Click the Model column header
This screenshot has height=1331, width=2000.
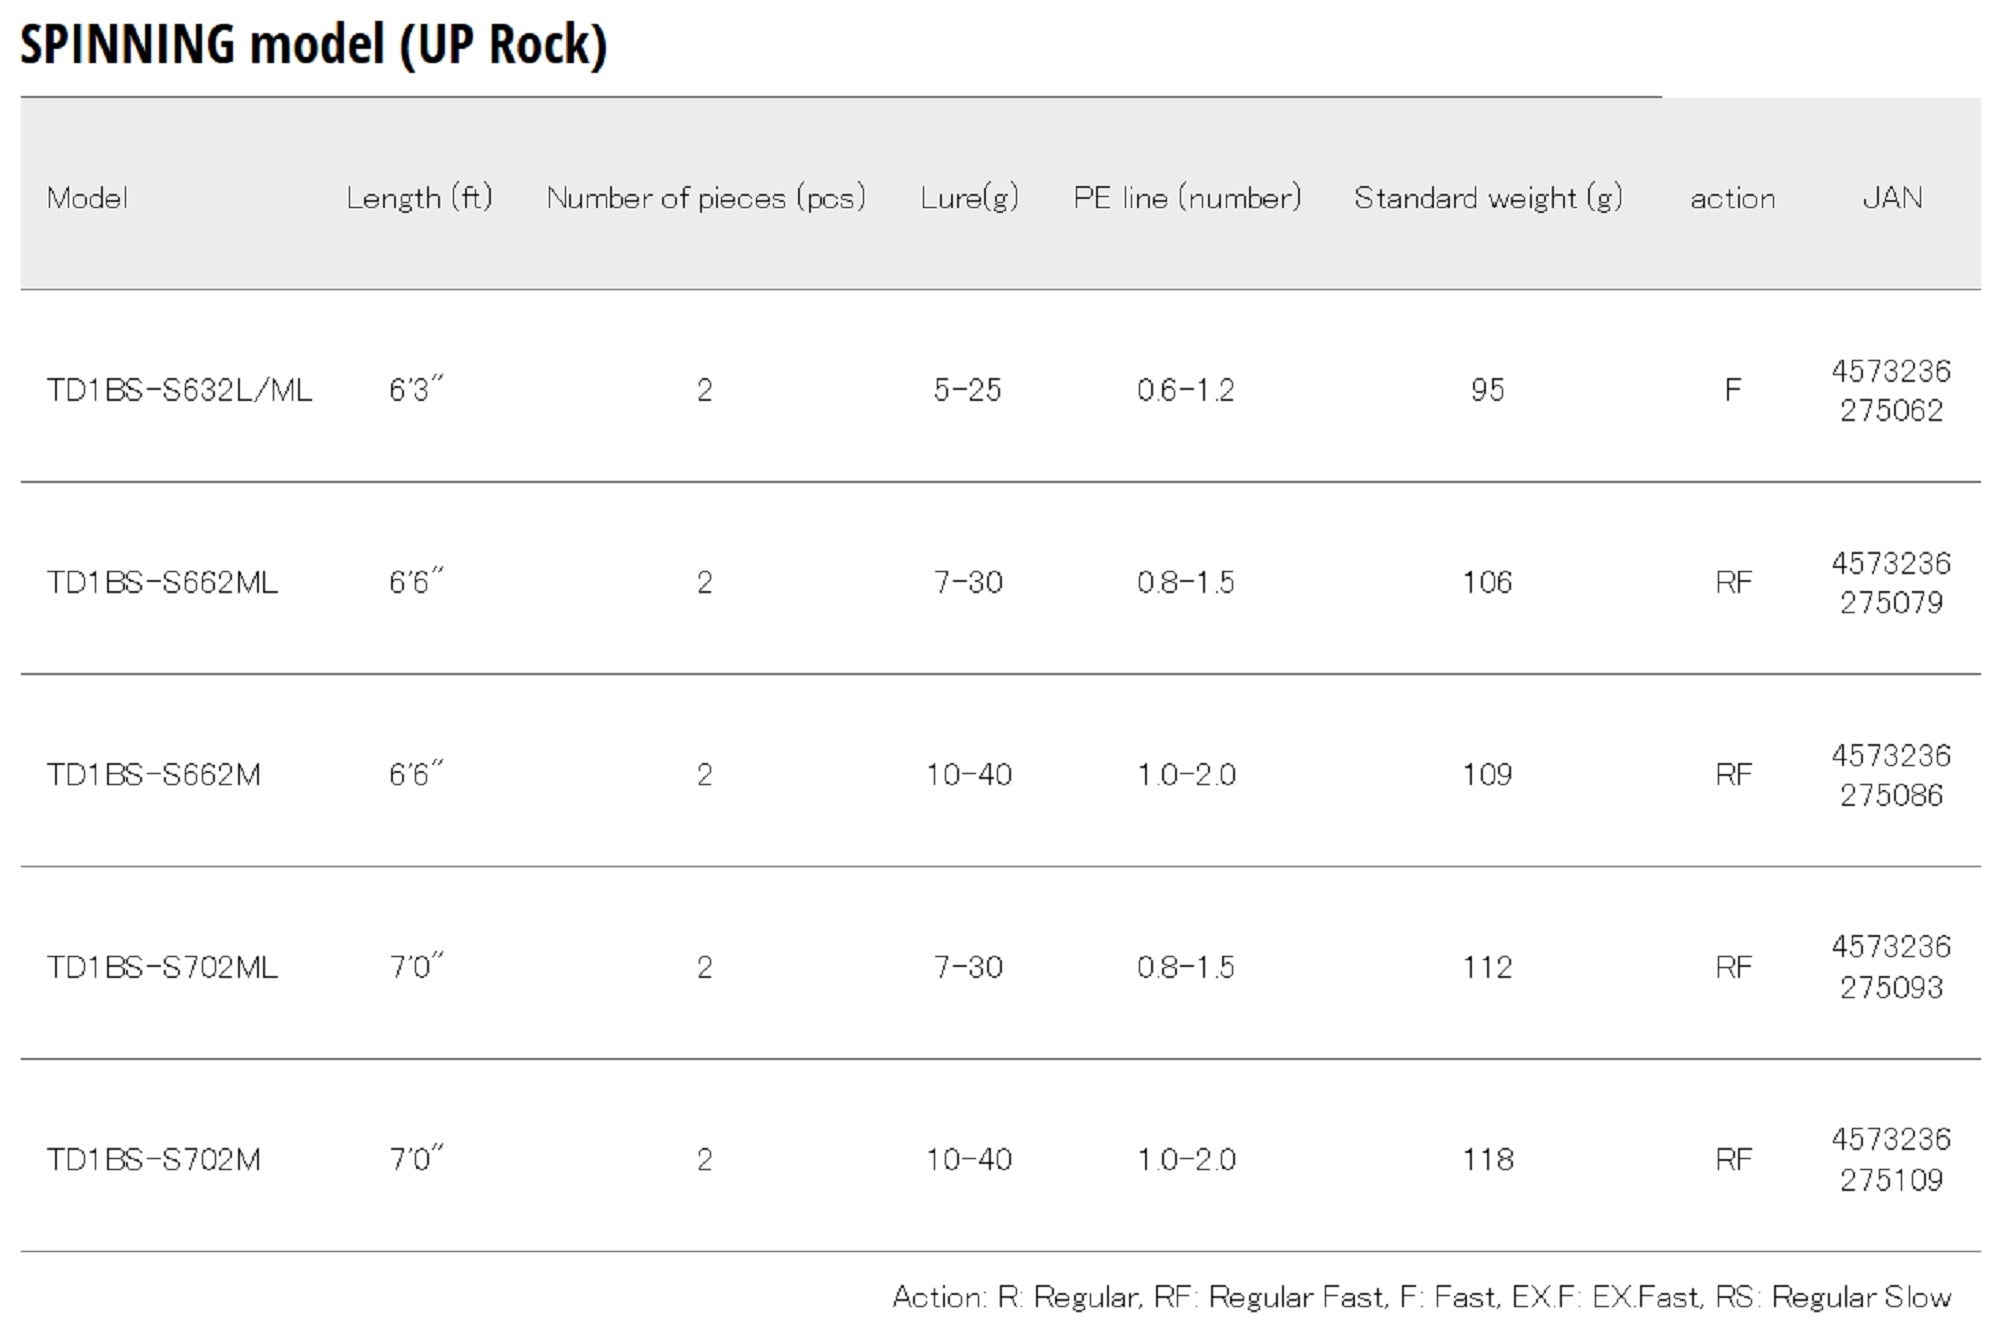(87, 198)
